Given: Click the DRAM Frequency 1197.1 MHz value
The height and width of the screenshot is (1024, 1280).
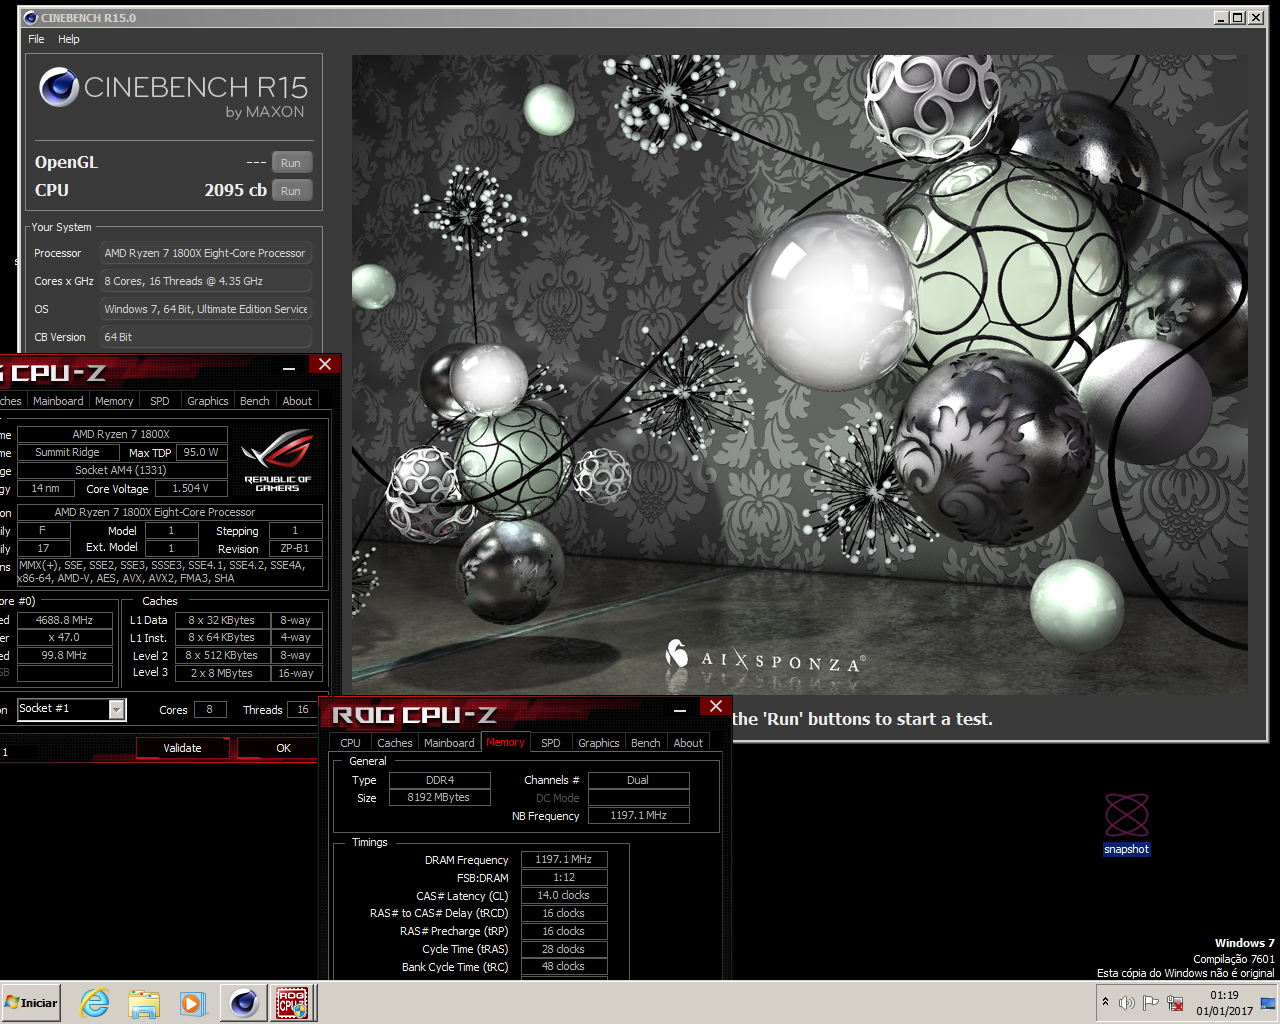Looking at the screenshot, I should 564,859.
